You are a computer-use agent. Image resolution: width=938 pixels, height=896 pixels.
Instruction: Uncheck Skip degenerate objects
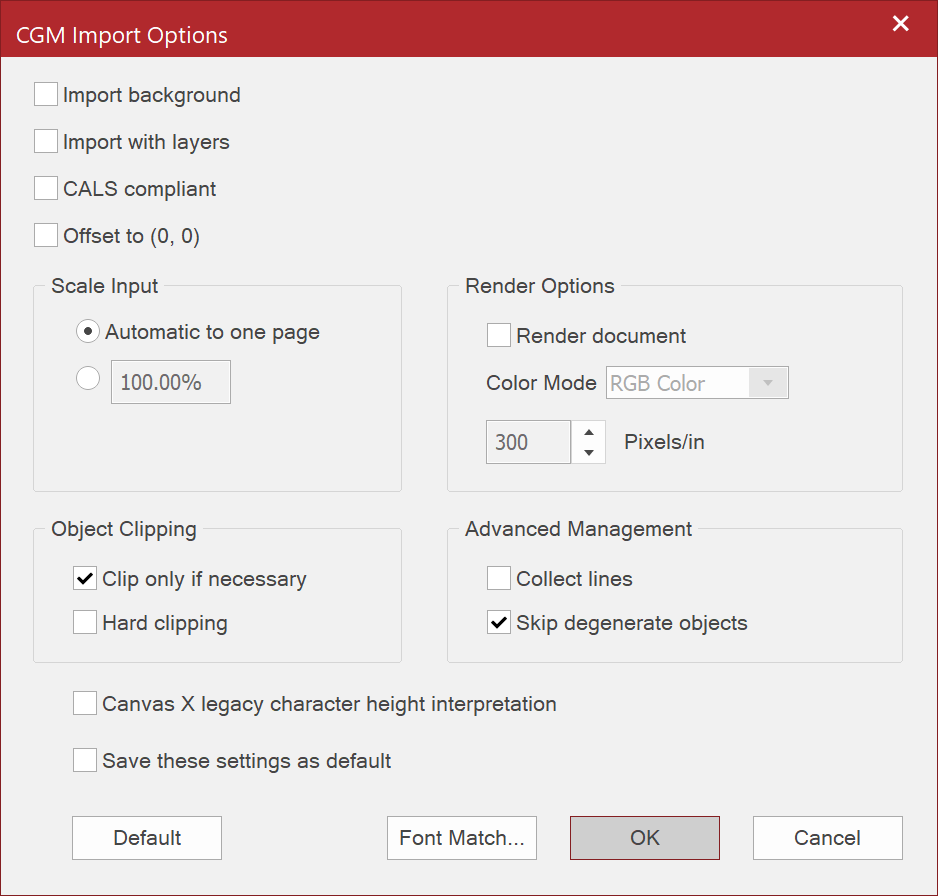click(x=499, y=623)
